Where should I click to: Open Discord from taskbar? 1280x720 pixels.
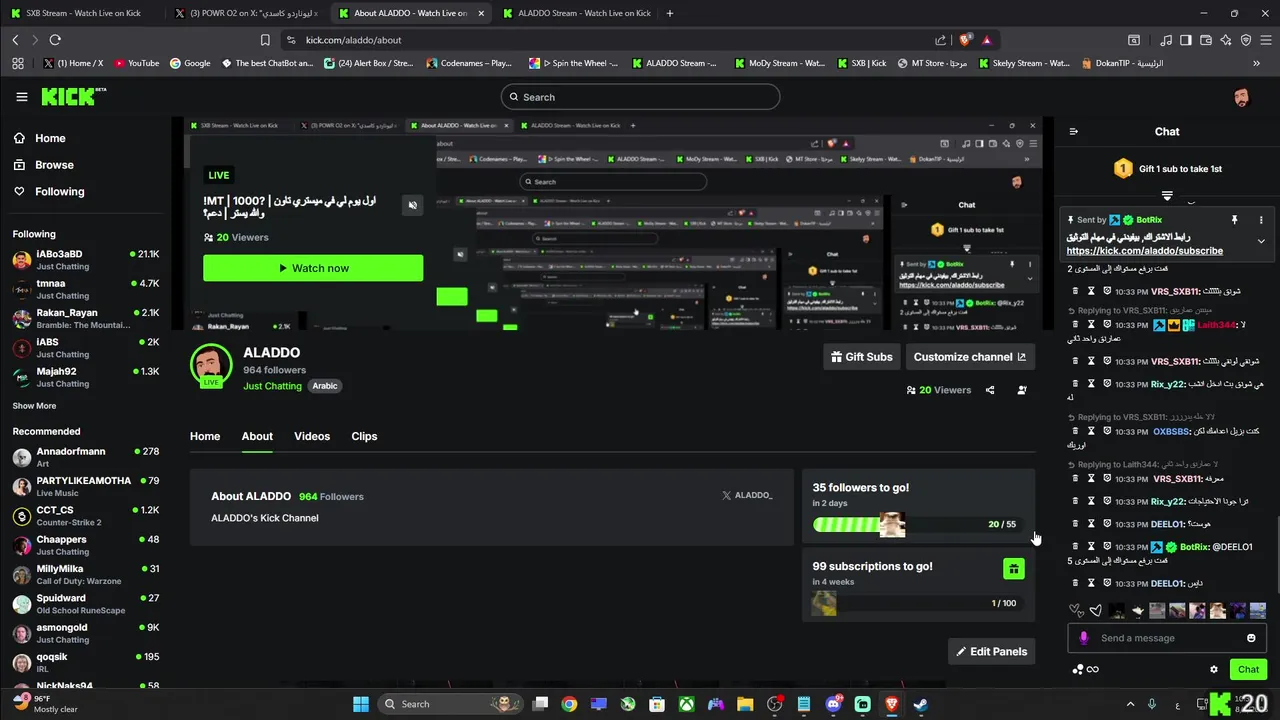pyautogui.click(x=834, y=704)
